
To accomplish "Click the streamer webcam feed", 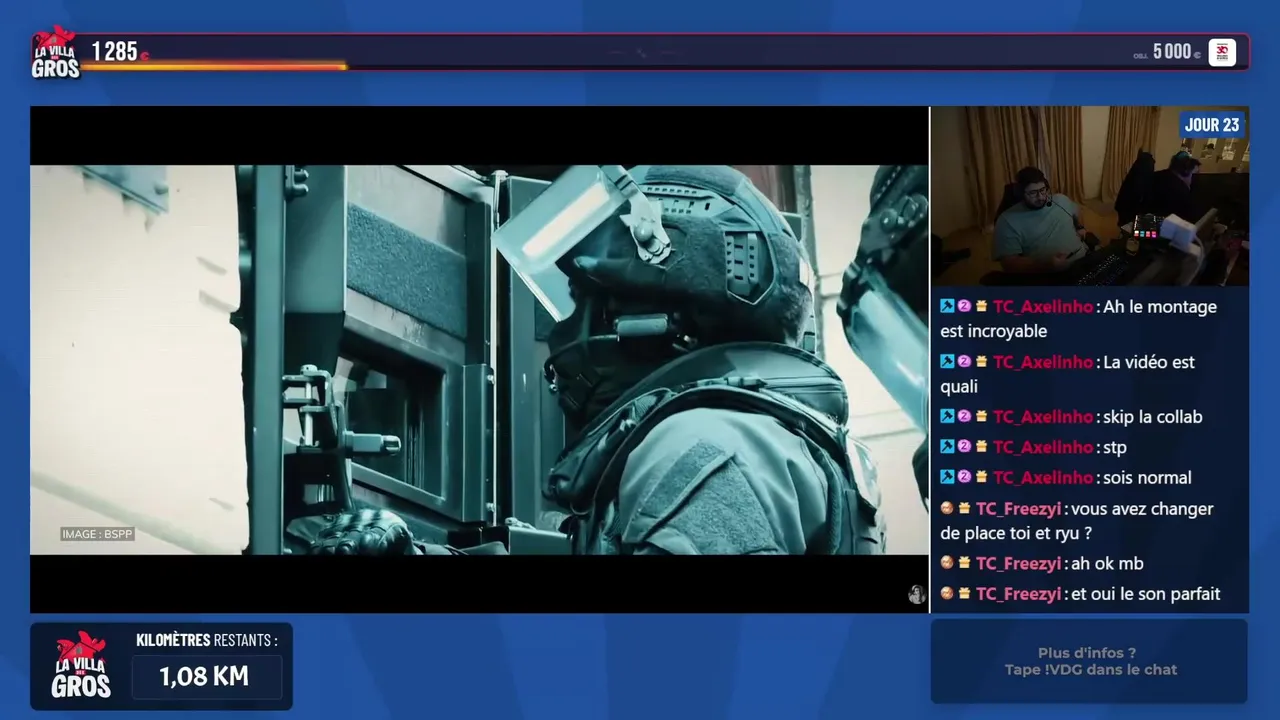I will (1090, 196).
